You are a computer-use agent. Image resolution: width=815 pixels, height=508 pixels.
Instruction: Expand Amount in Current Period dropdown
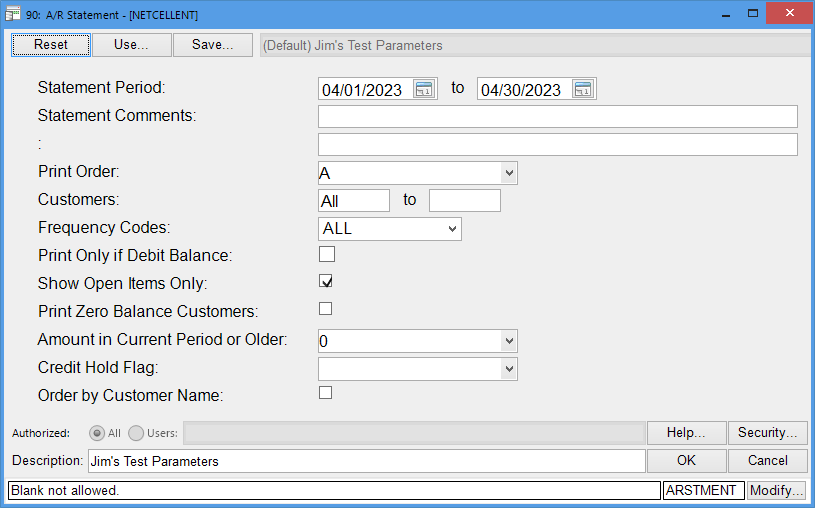(509, 341)
